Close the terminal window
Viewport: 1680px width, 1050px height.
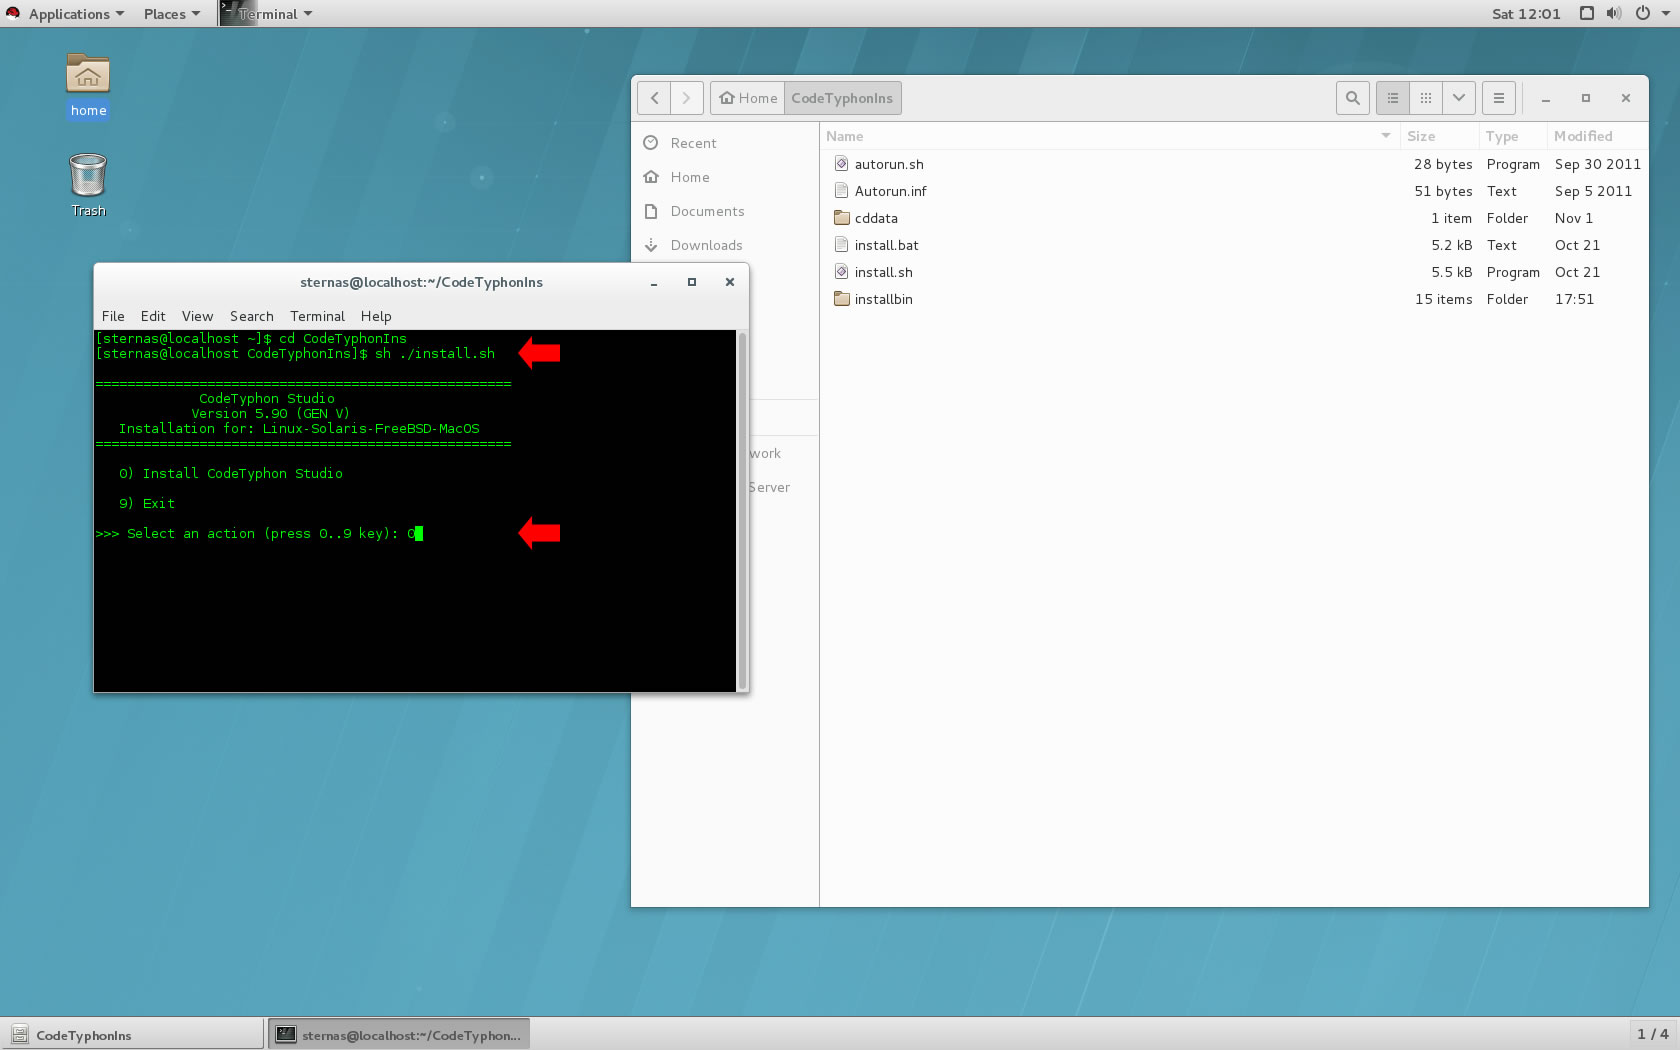730,283
